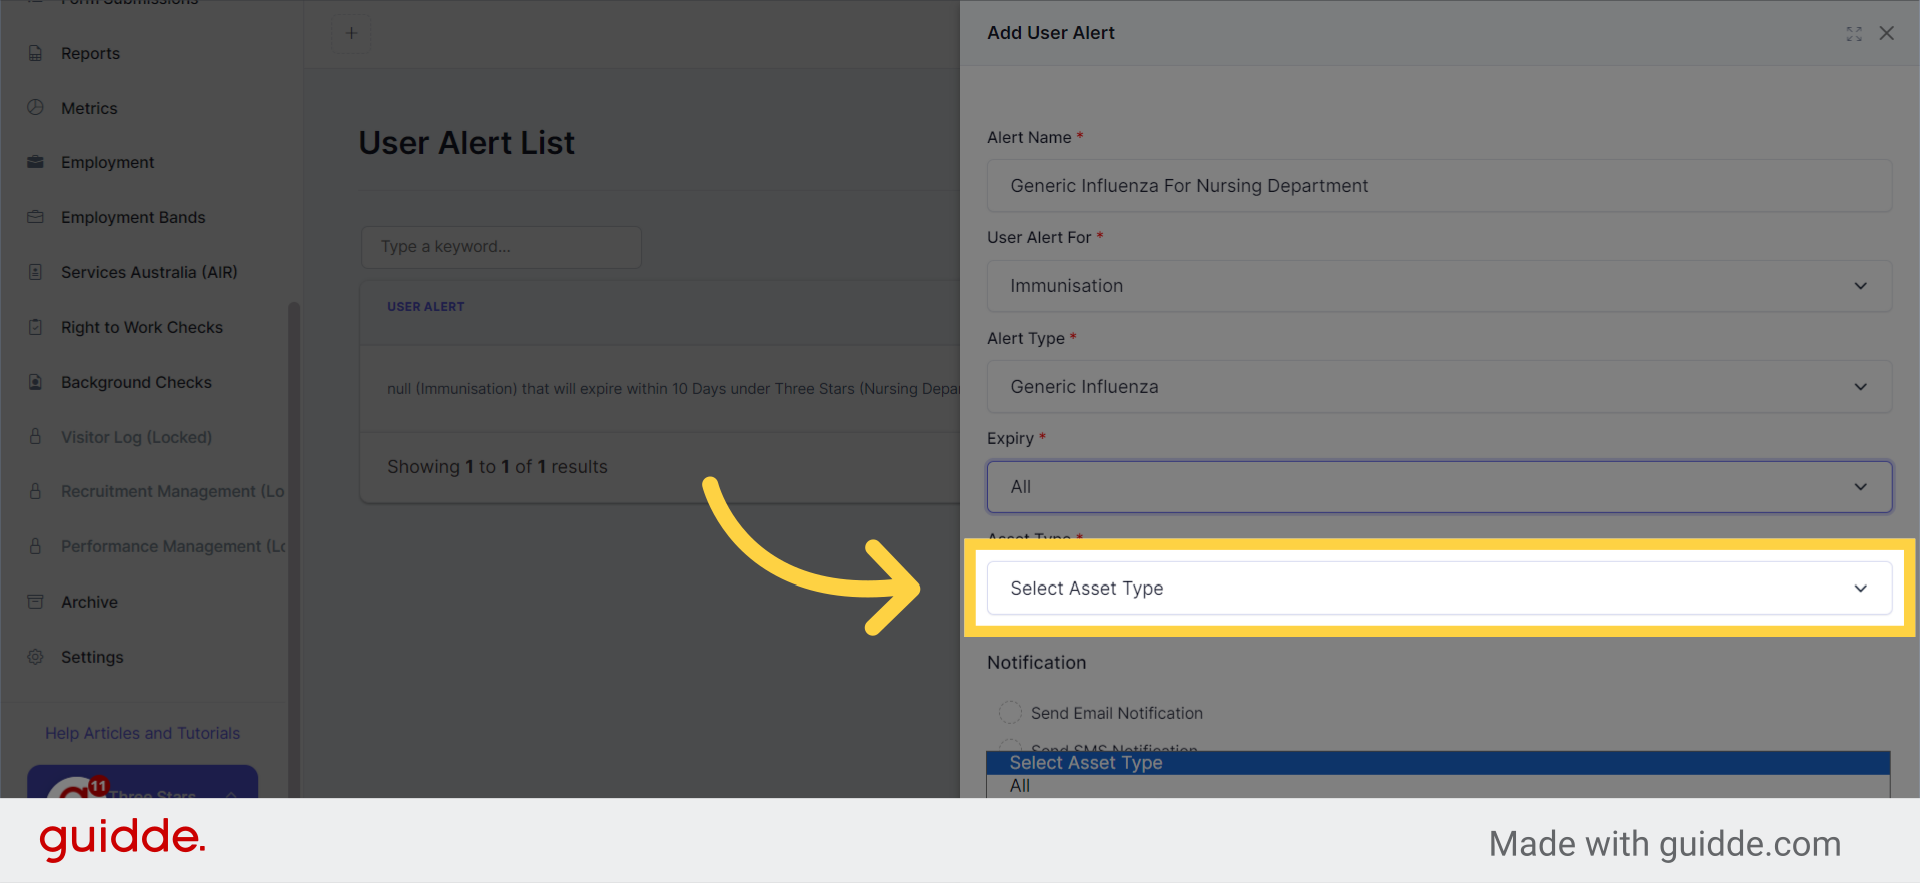Choose All in the asset type list

(1438, 786)
